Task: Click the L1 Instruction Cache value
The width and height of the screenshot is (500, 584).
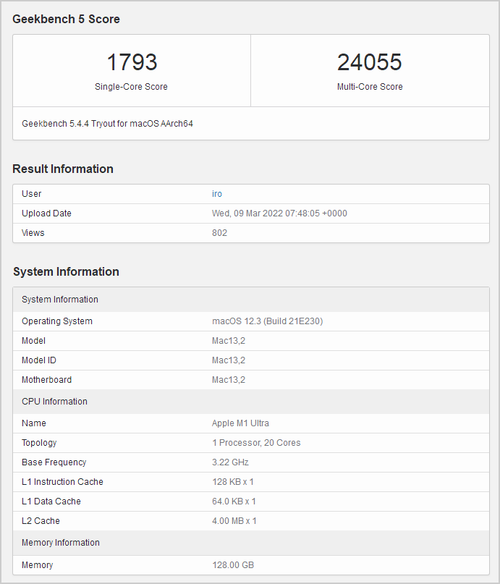Action: click(x=233, y=482)
